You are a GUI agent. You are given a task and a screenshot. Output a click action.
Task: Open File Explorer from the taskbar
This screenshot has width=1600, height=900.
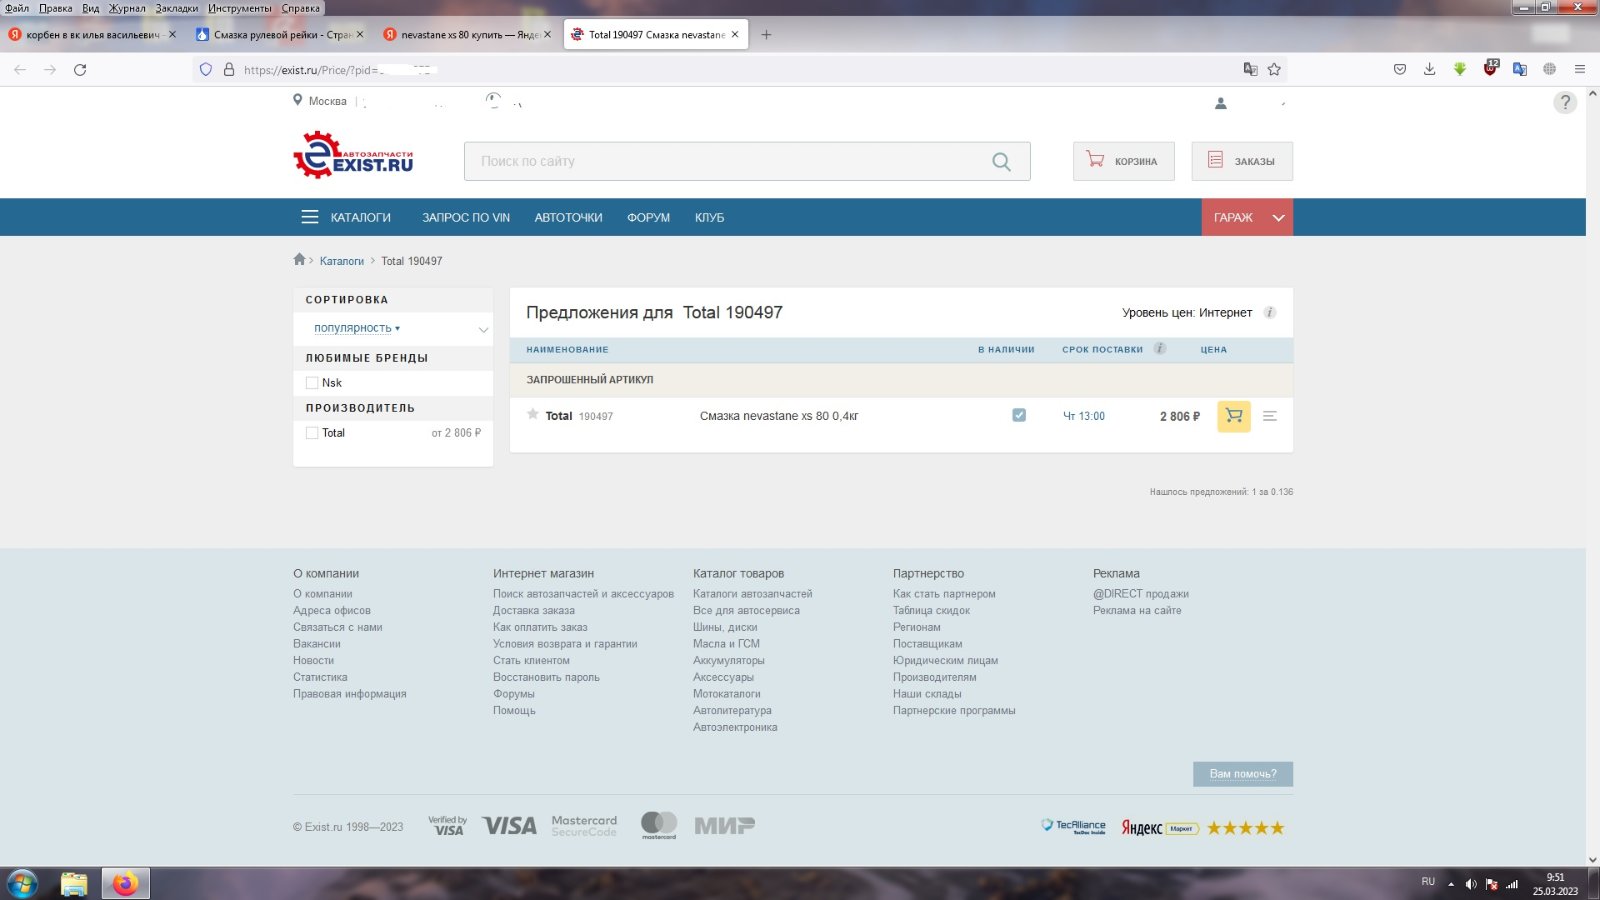(x=73, y=884)
